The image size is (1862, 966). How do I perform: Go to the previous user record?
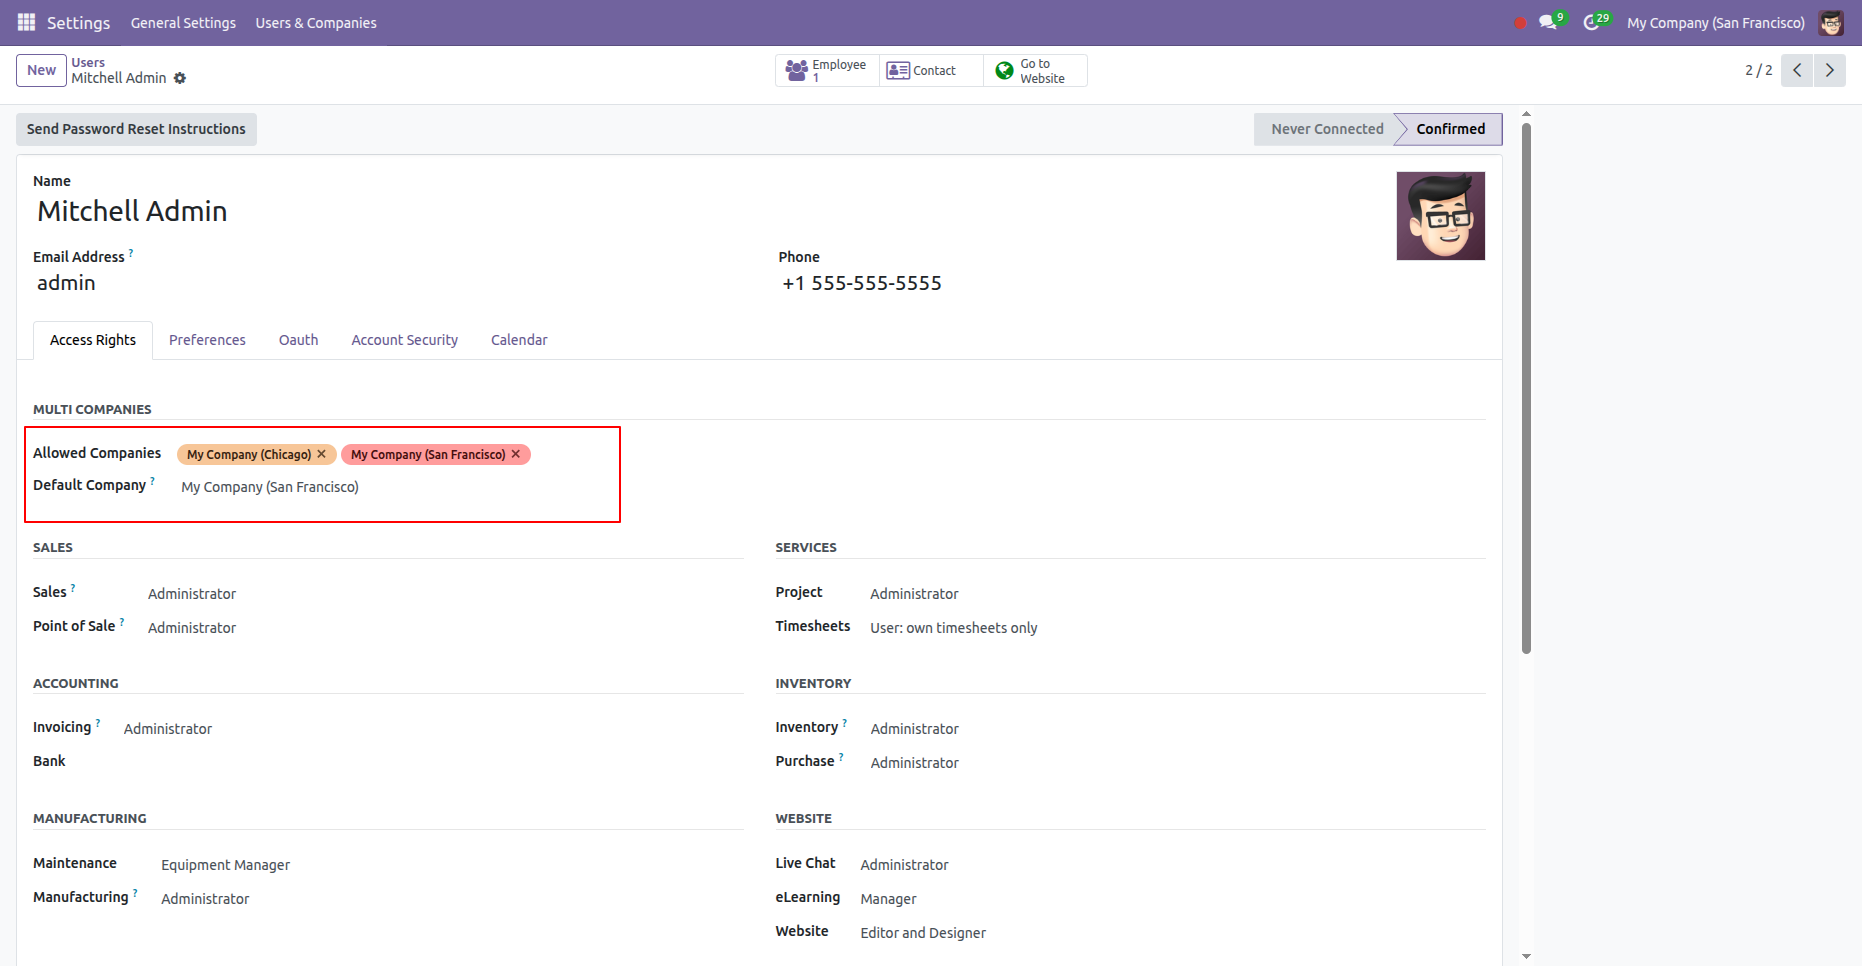(x=1797, y=70)
